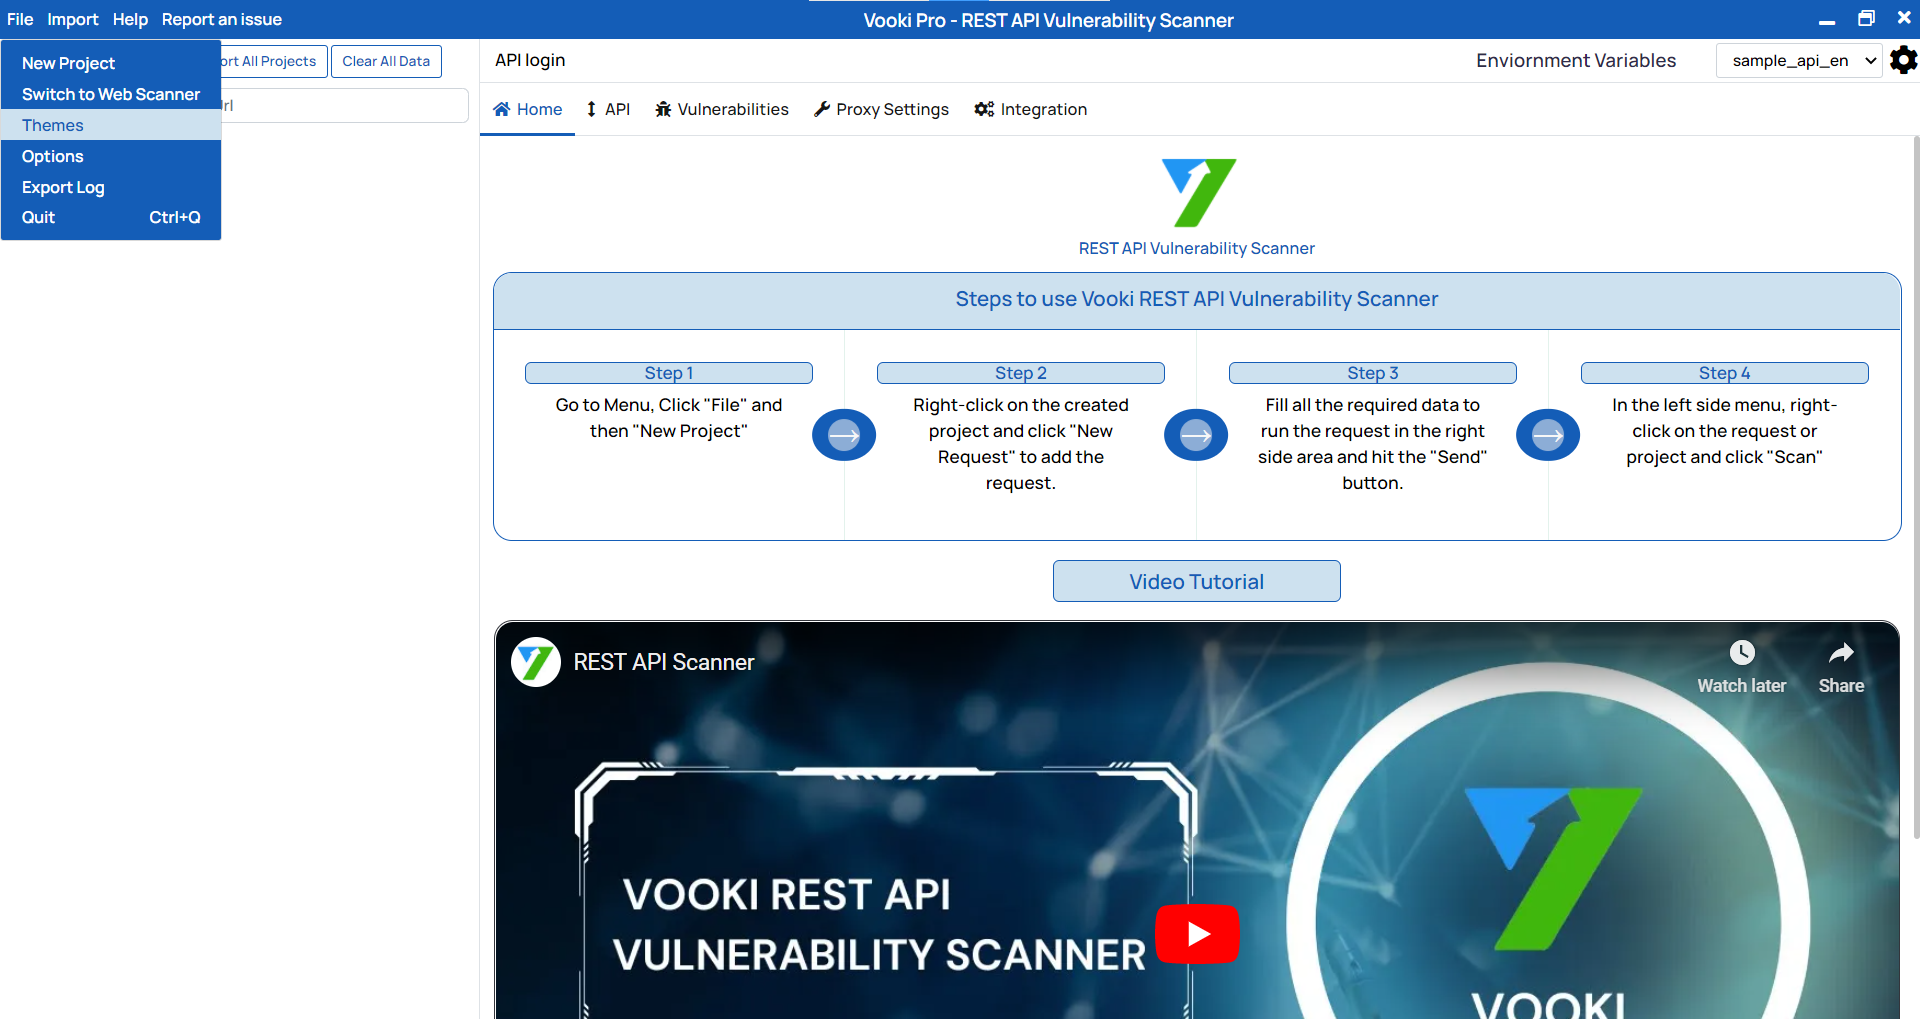
Task: Click the Enviornment Variables label
Action: [1576, 60]
